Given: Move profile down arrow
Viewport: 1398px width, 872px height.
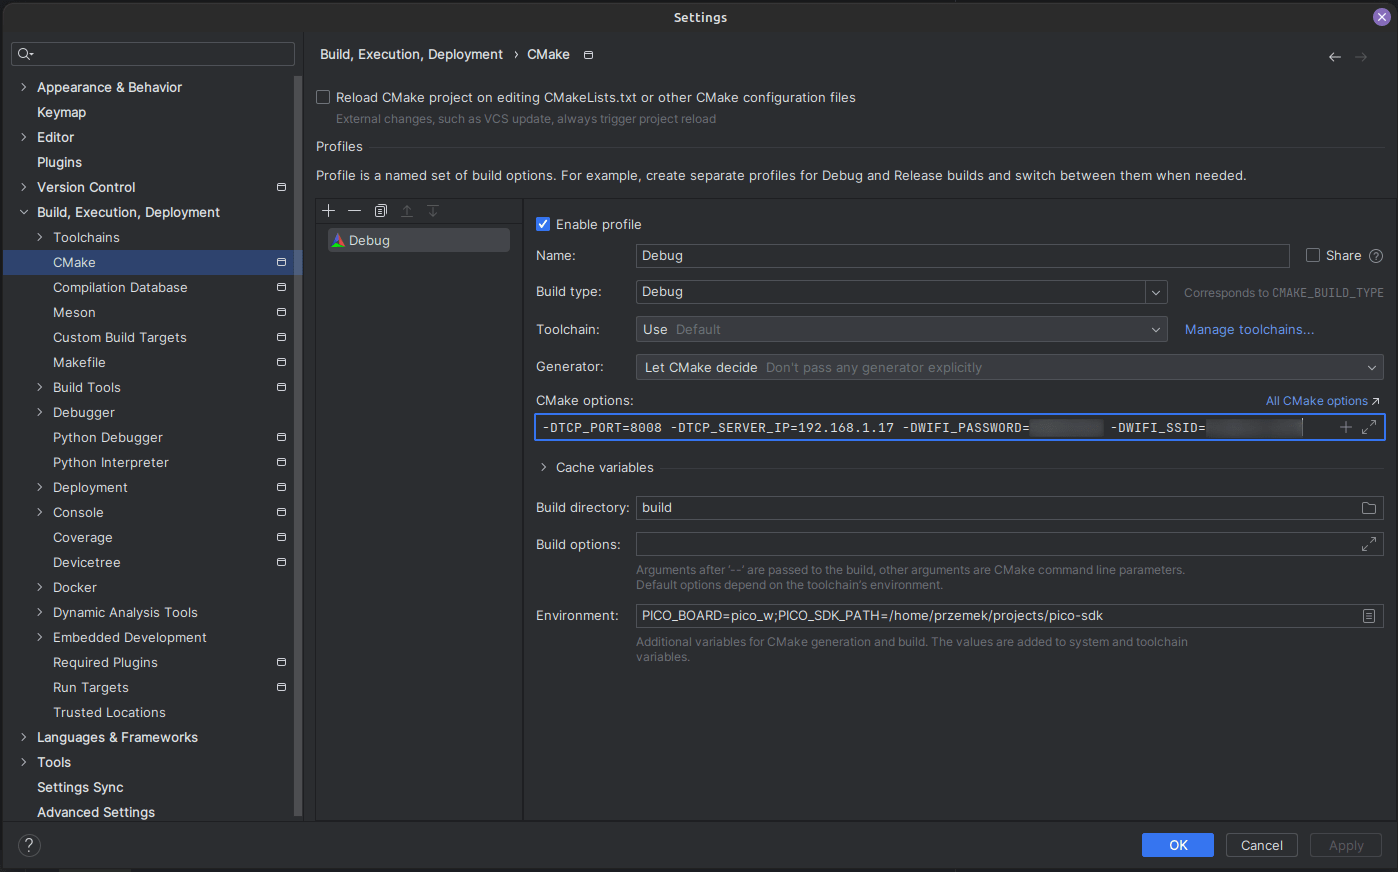Looking at the screenshot, I should point(433,210).
